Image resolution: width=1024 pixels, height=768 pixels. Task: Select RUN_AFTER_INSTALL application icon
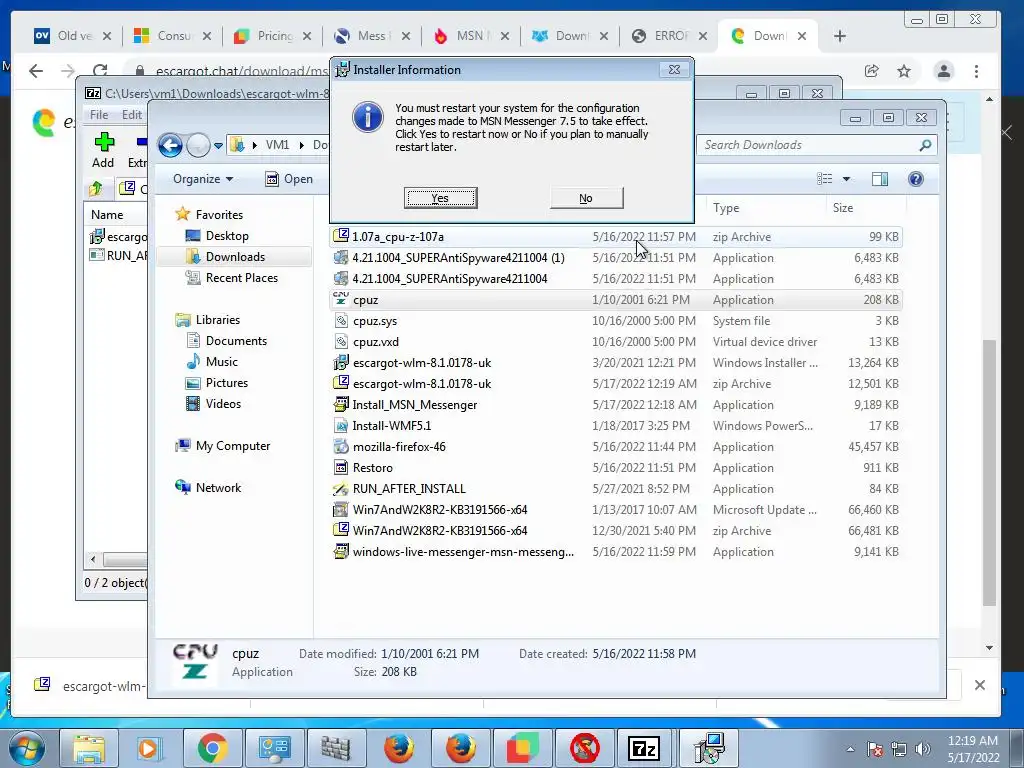pyautogui.click(x=341, y=488)
